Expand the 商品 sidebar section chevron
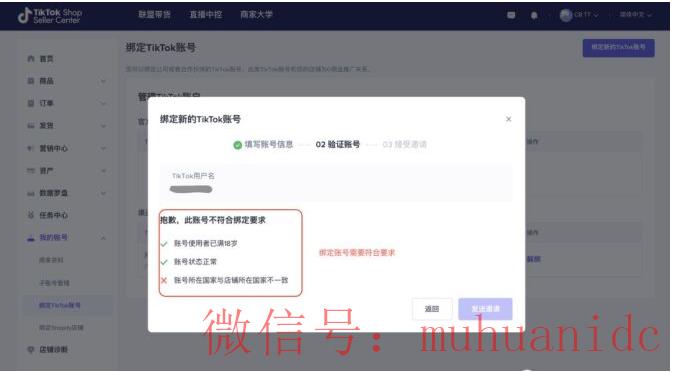The width and height of the screenshot is (675, 372). coord(103,81)
